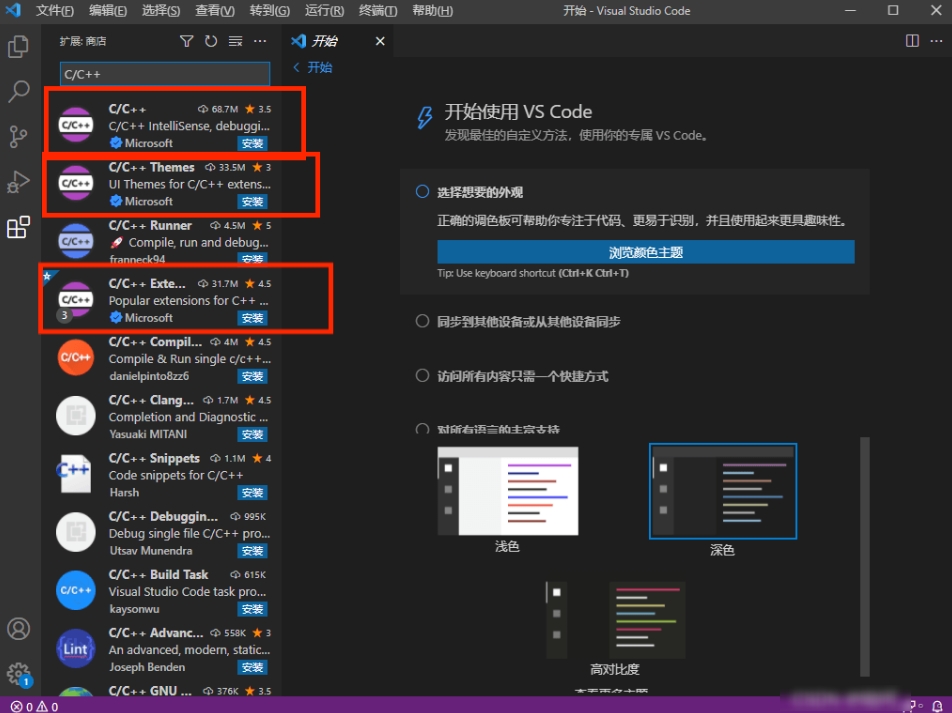Image resolution: width=952 pixels, height=713 pixels.
Task: Open notifications bell in status bar
Action: coord(937,706)
